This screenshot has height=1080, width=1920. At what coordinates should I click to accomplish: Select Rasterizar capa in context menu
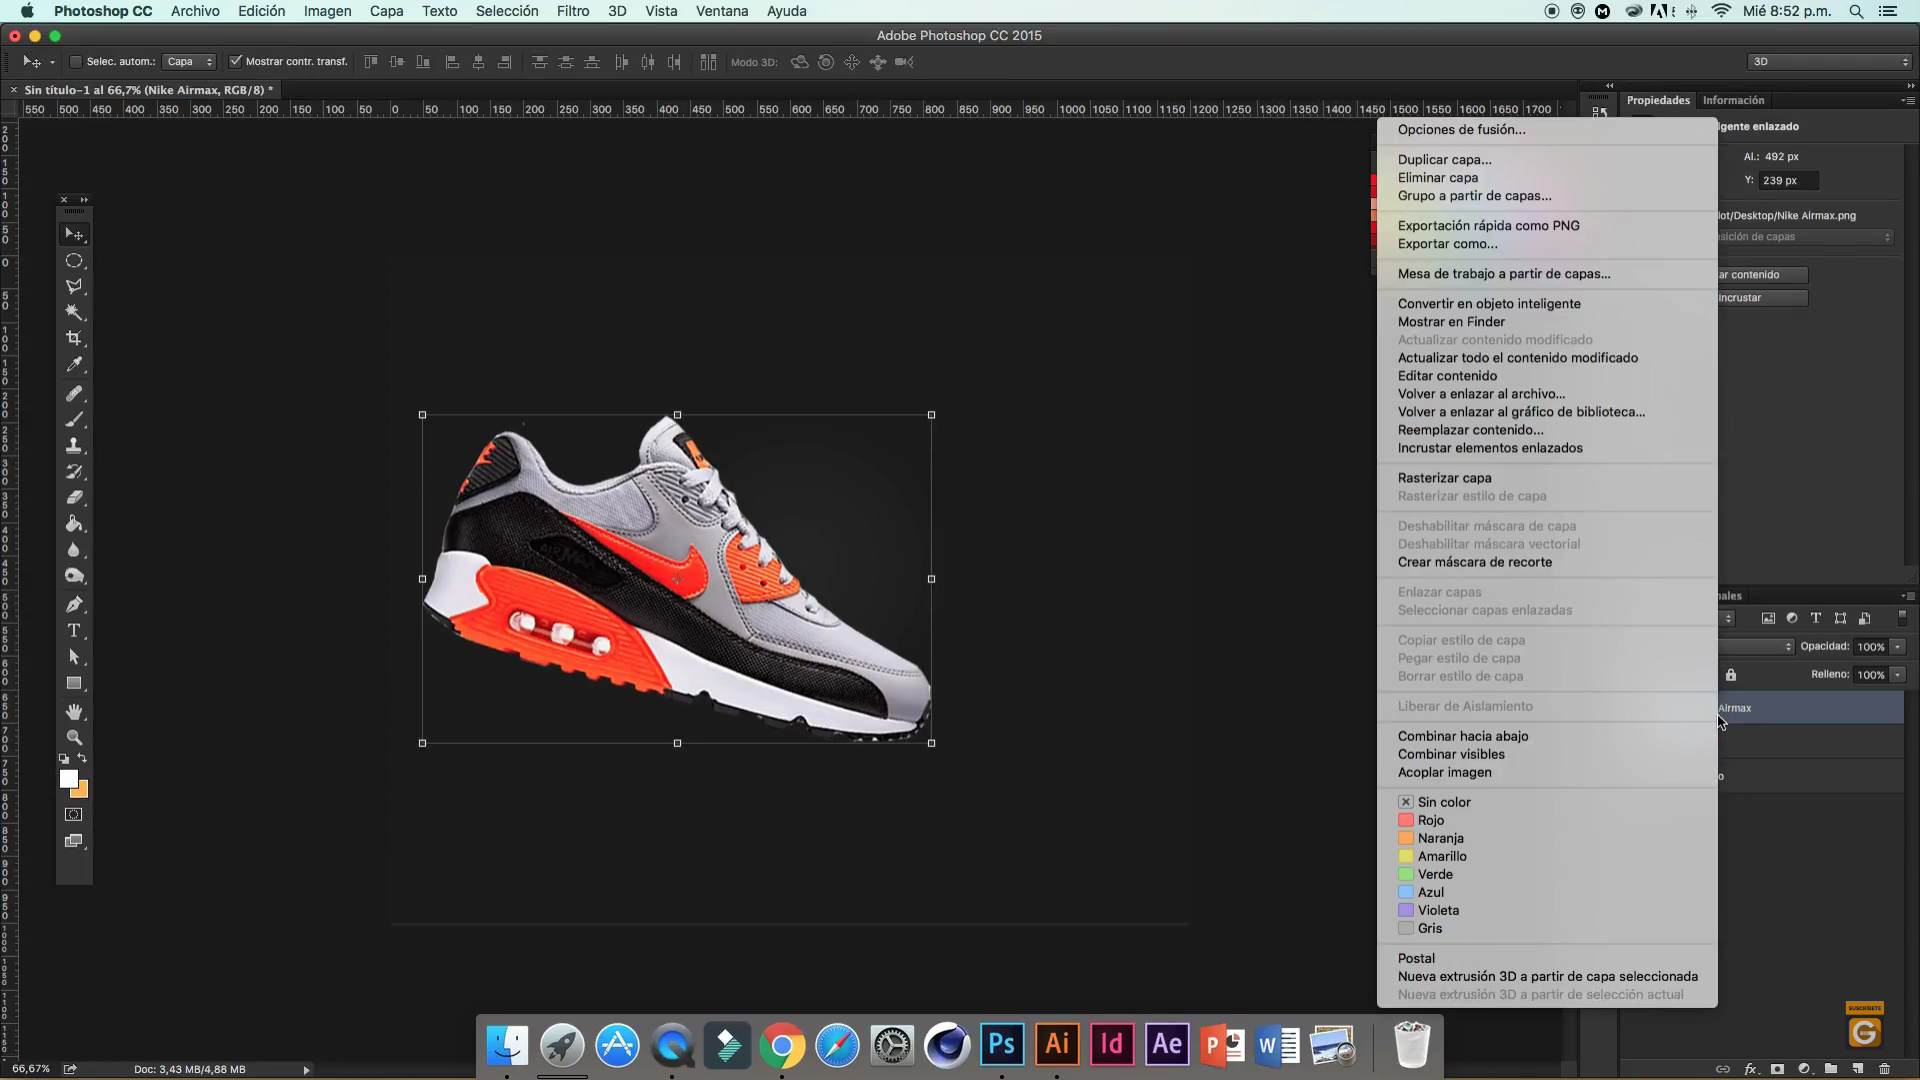tap(1444, 477)
